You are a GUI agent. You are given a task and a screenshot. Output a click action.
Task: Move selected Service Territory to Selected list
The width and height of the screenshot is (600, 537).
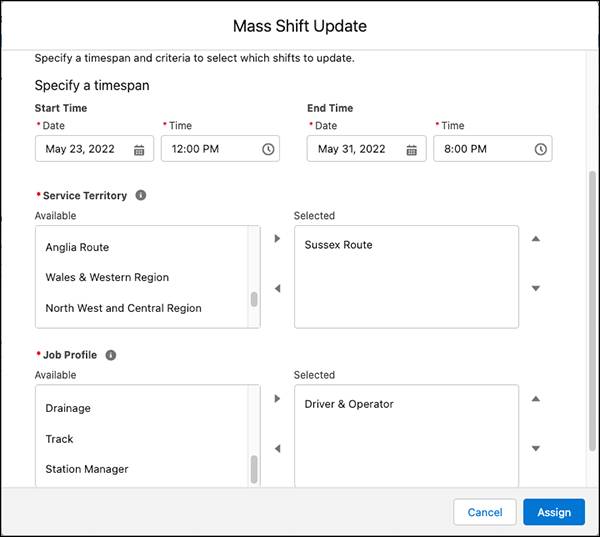pos(277,238)
